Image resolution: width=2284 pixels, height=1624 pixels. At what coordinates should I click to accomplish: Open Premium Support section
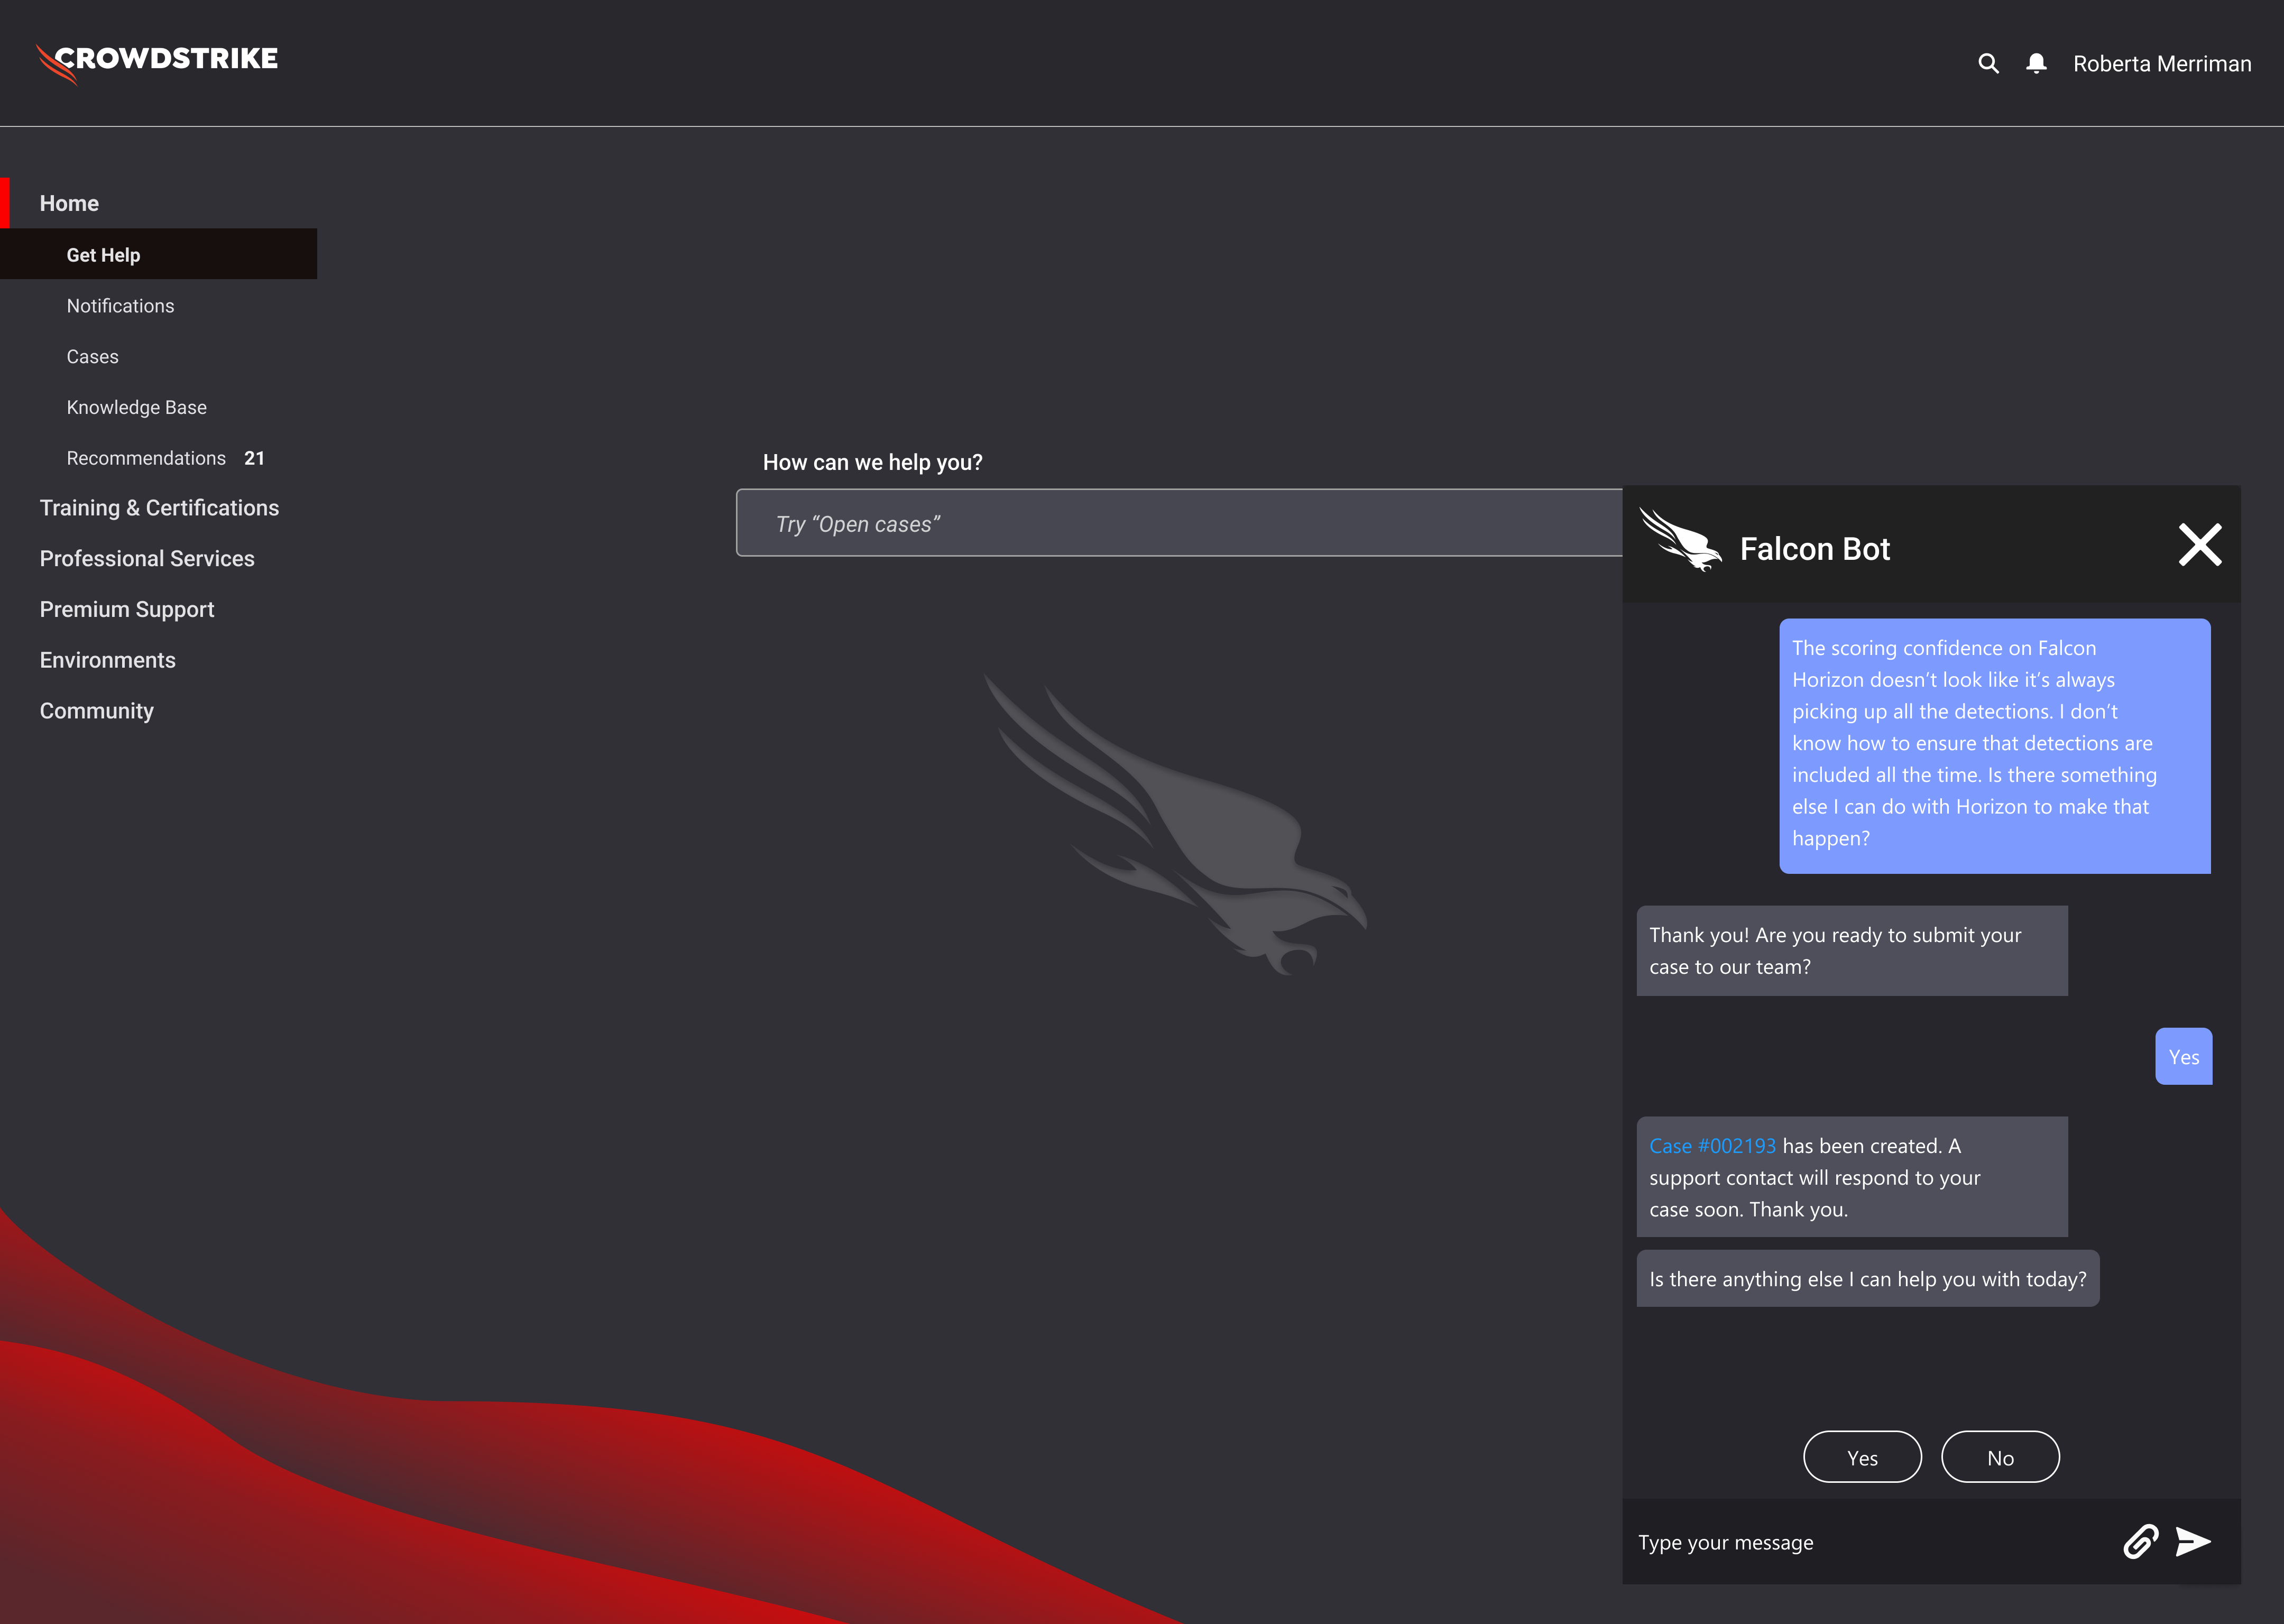[127, 609]
